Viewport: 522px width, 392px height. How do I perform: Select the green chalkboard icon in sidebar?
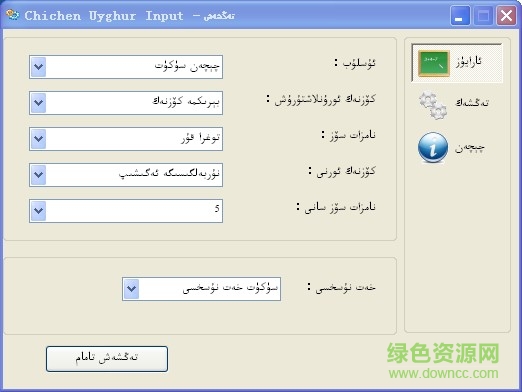tap(434, 63)
